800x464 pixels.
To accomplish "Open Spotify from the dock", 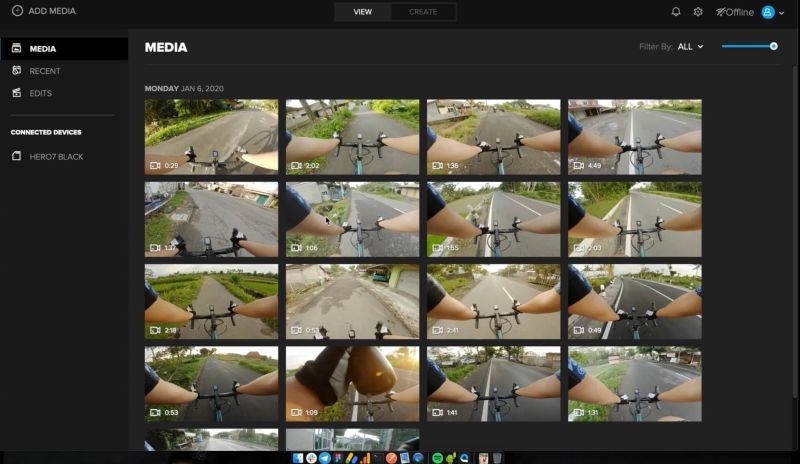I will (437, 458).
